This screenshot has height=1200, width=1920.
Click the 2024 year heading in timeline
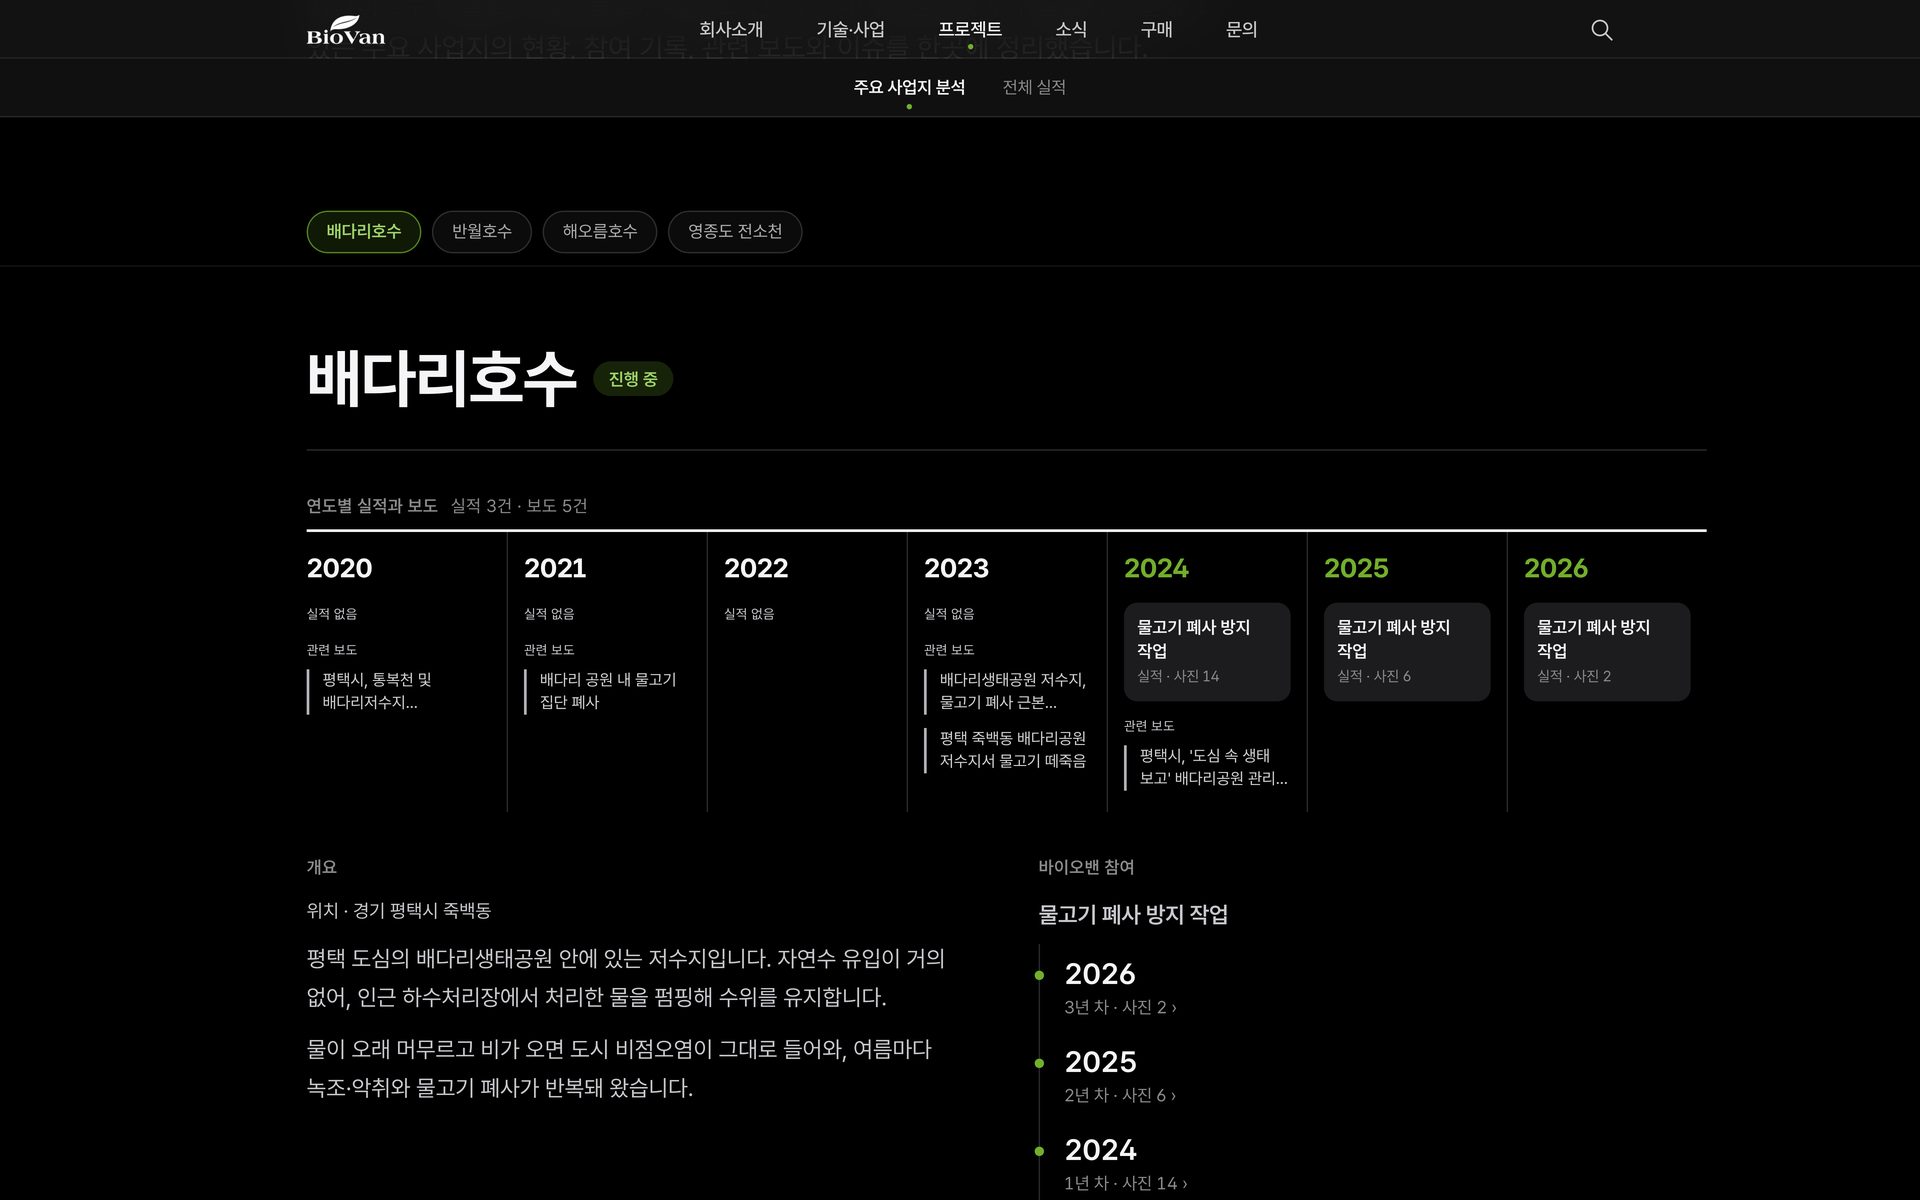click(1156, 568)
